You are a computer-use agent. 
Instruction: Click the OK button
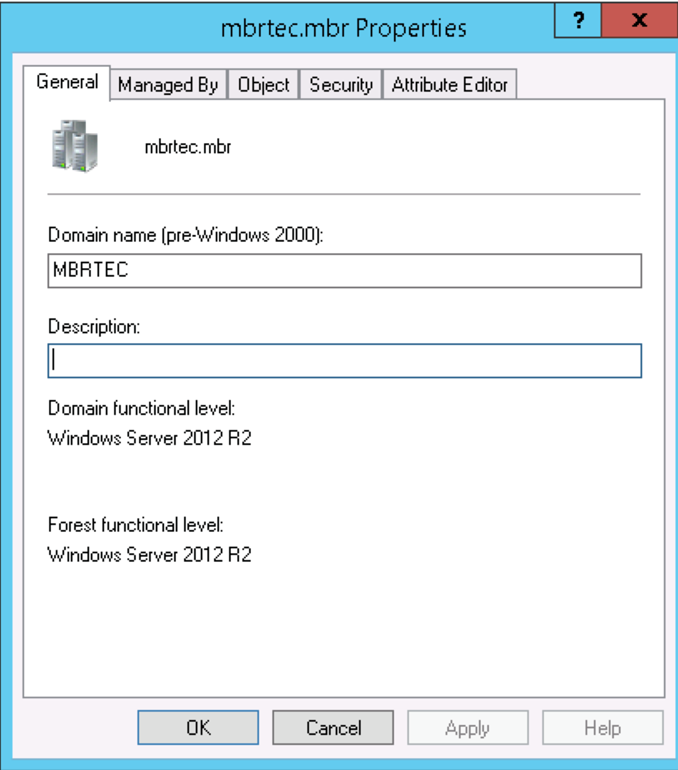[x=198, y=727]
